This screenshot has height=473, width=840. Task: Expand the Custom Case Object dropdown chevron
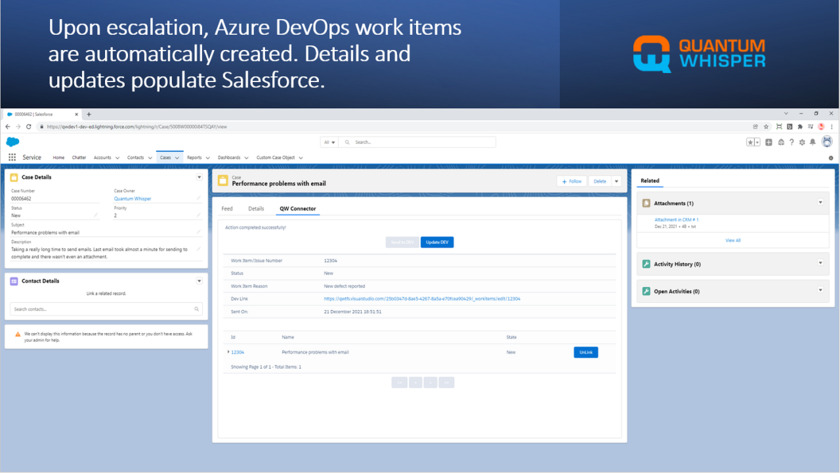click(x=301, y=158)
